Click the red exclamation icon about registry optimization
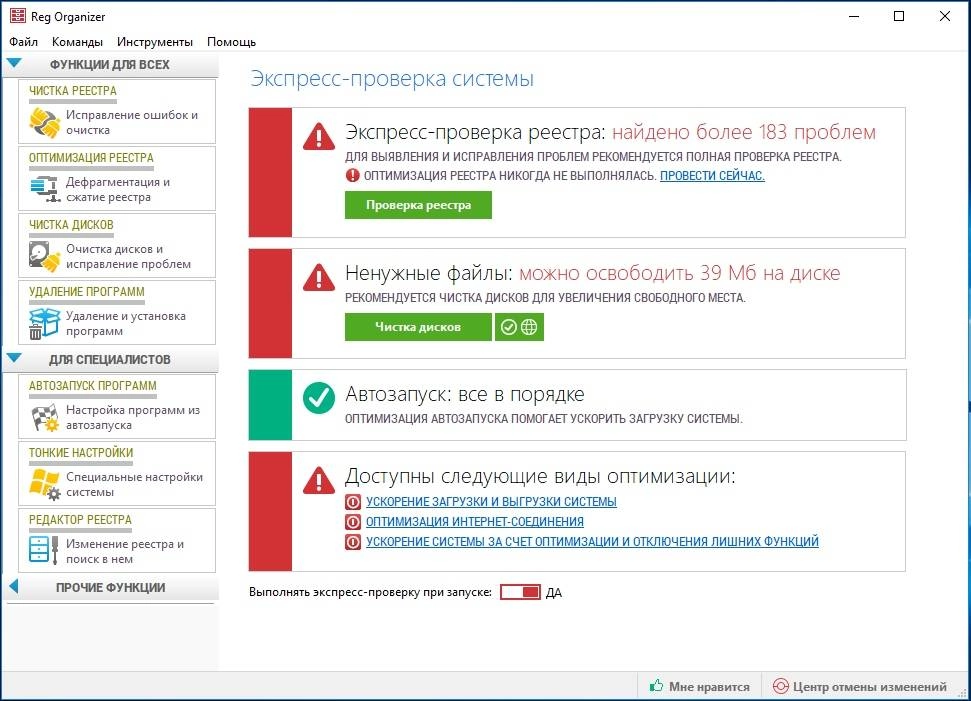 352,175
